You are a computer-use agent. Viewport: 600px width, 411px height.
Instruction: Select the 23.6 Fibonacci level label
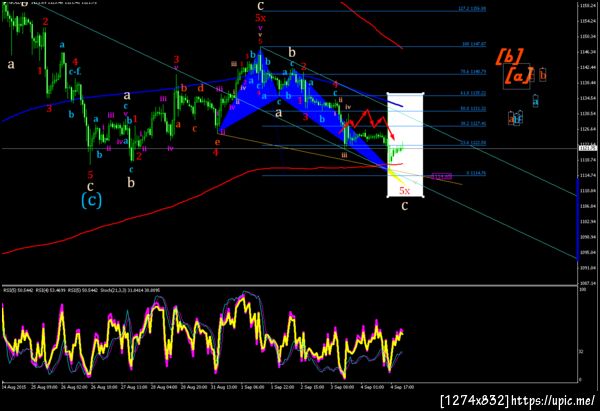pos(473,142)
